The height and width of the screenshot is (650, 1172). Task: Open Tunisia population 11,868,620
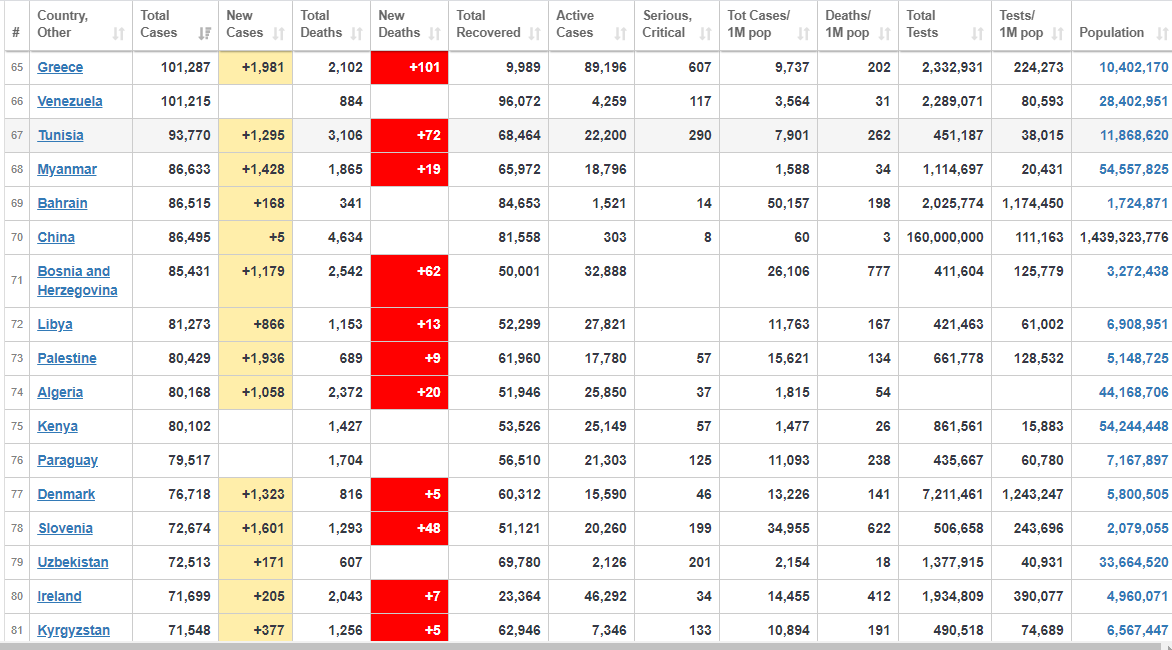point(1134,135)
